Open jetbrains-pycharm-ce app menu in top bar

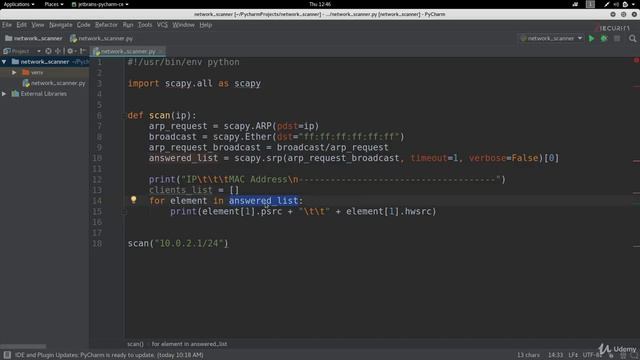[x=100, y=4]
